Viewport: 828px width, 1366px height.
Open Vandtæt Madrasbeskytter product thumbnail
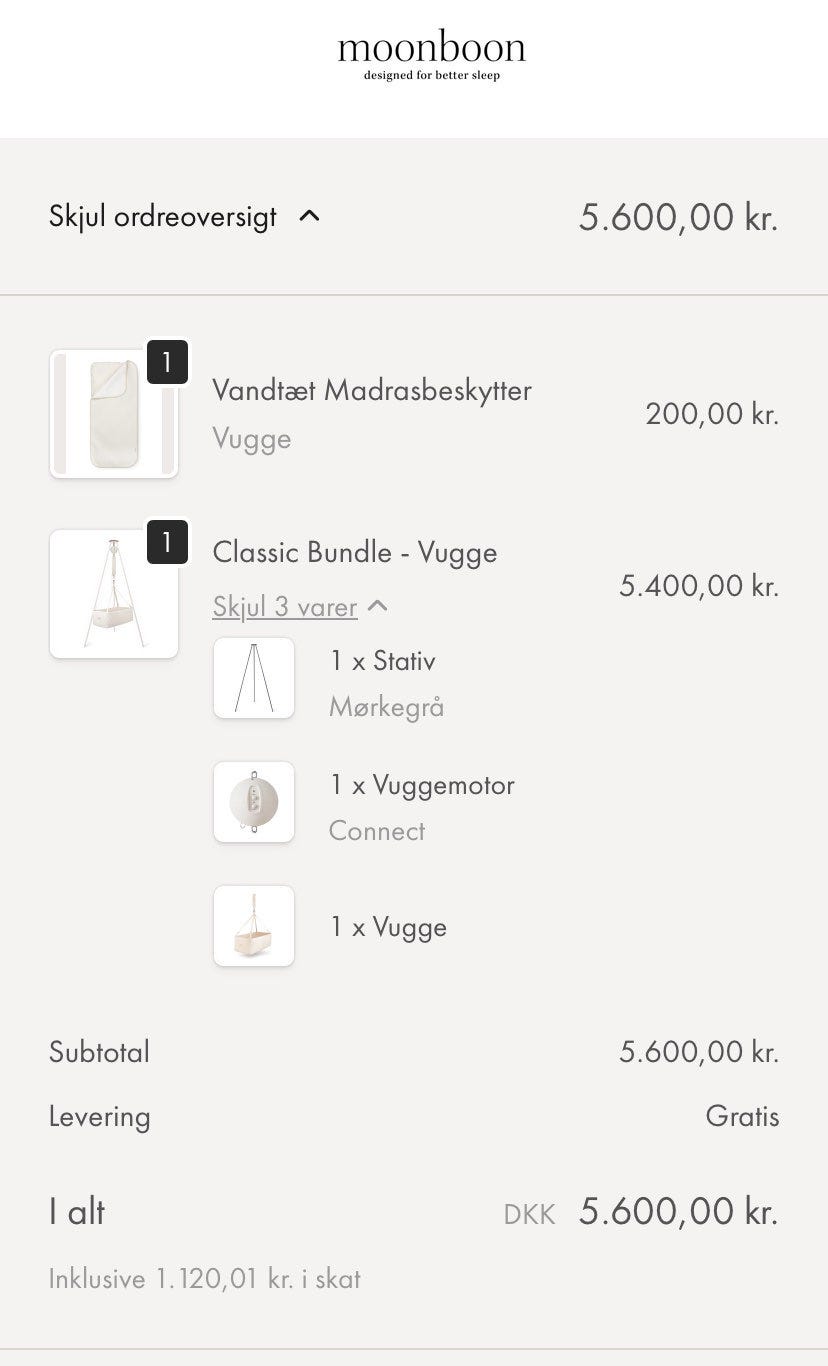click(113, 414)
